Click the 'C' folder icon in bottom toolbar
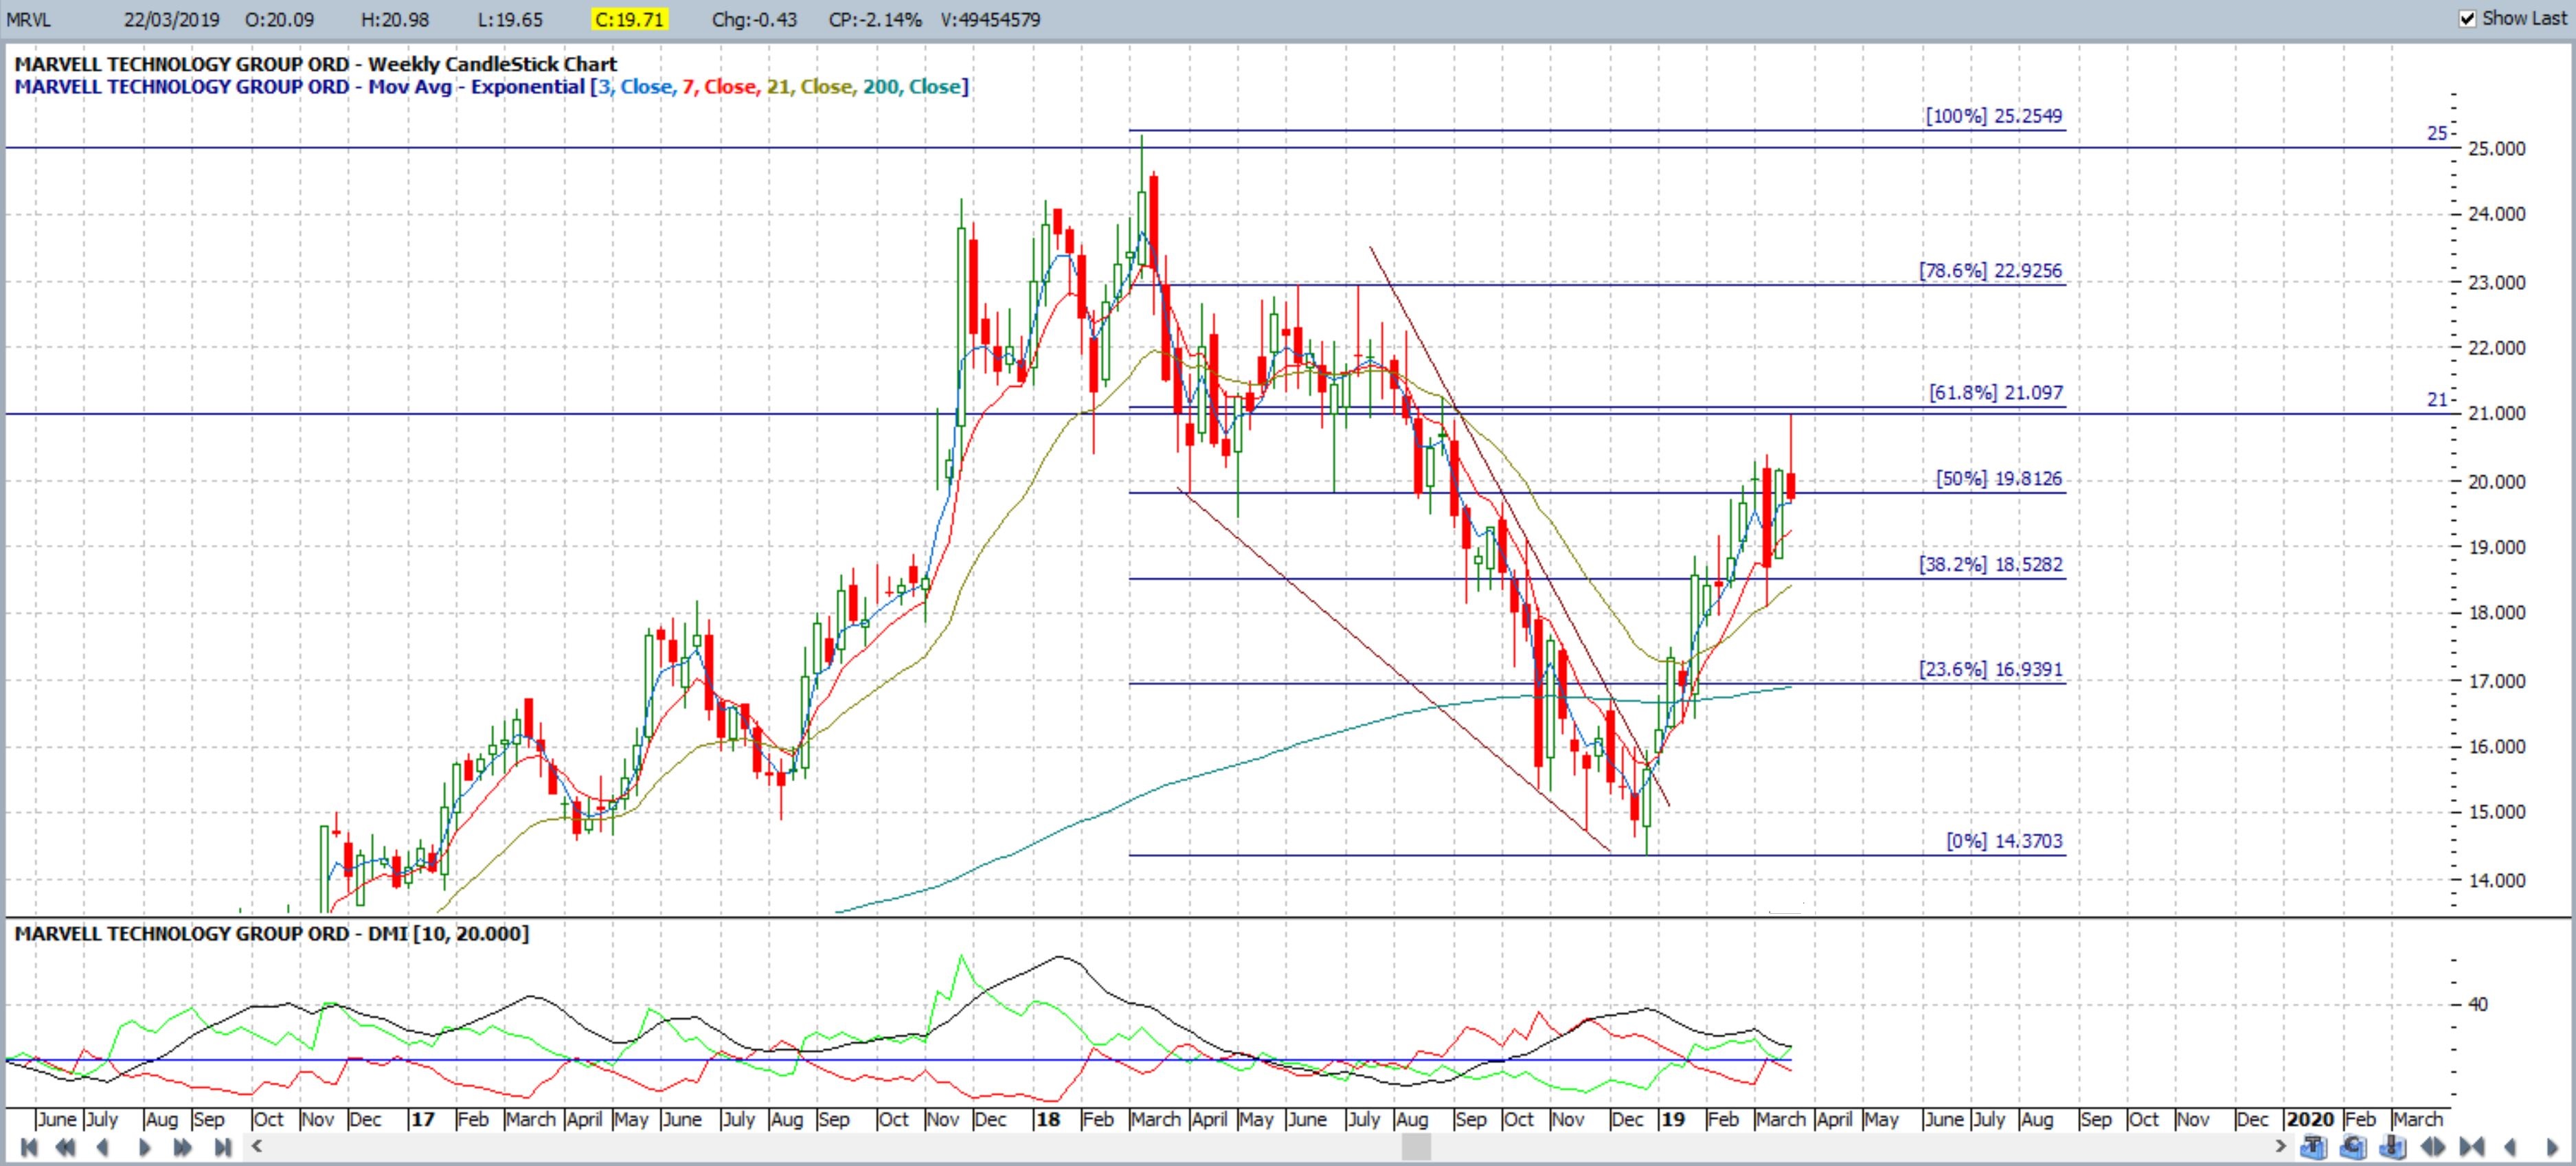This screenshot has height=1166, width=2576. coord(2353,1146)
